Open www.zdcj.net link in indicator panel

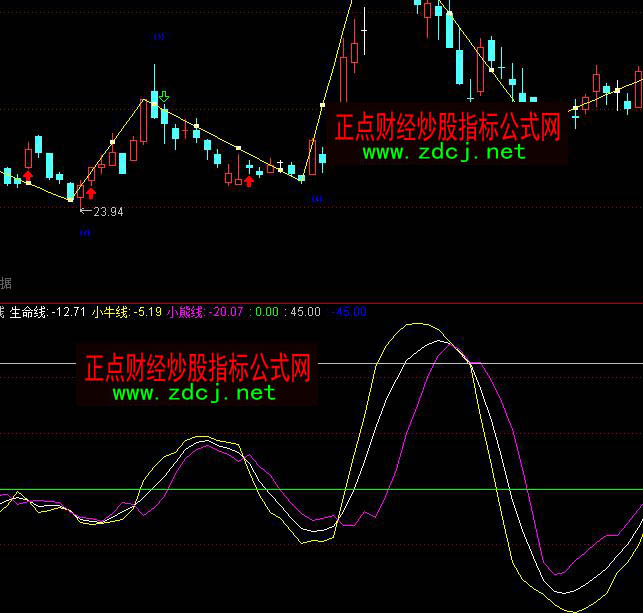coord(194,393)
